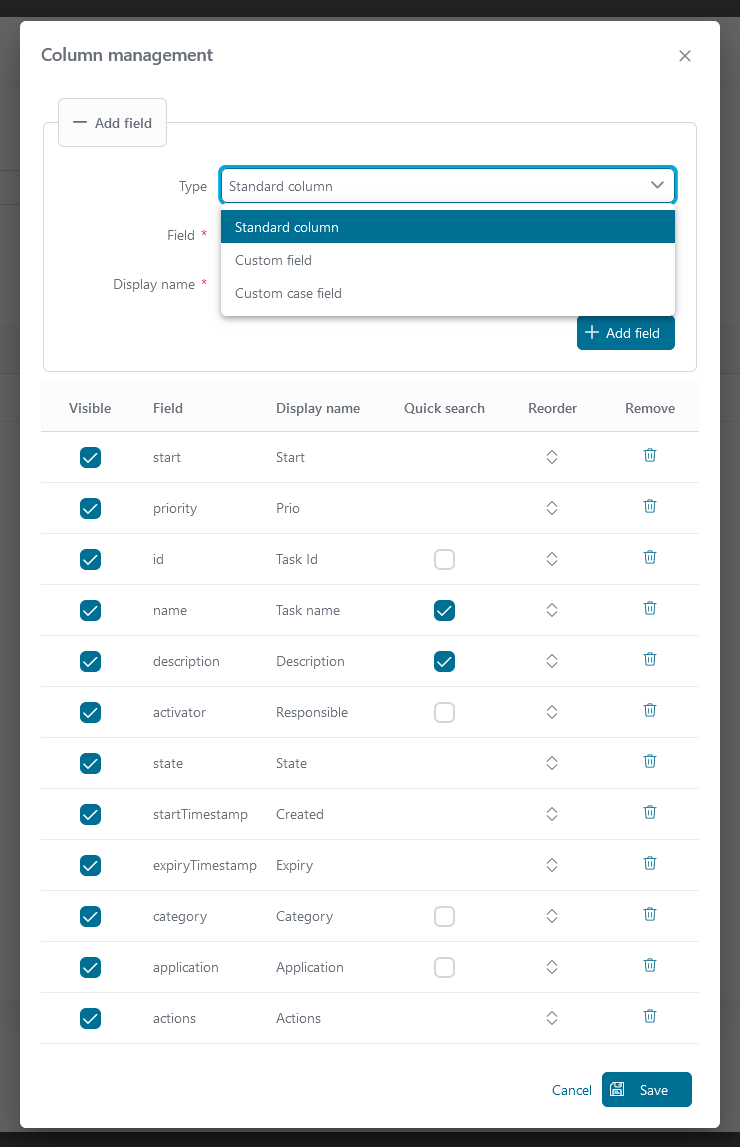Select Custom field from the dropdown list

273,260
